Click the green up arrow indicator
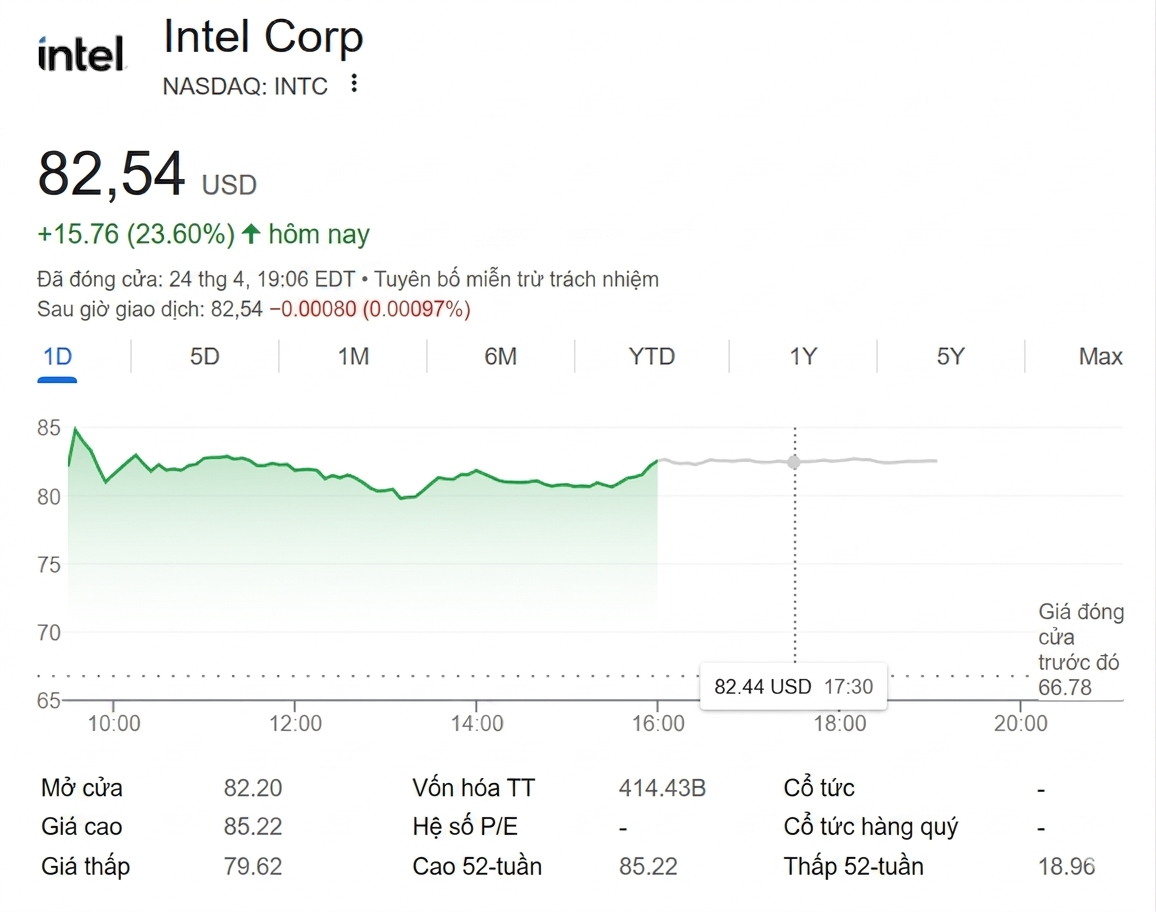Screen dimensions: 1156x912 (x=251, y=234)
